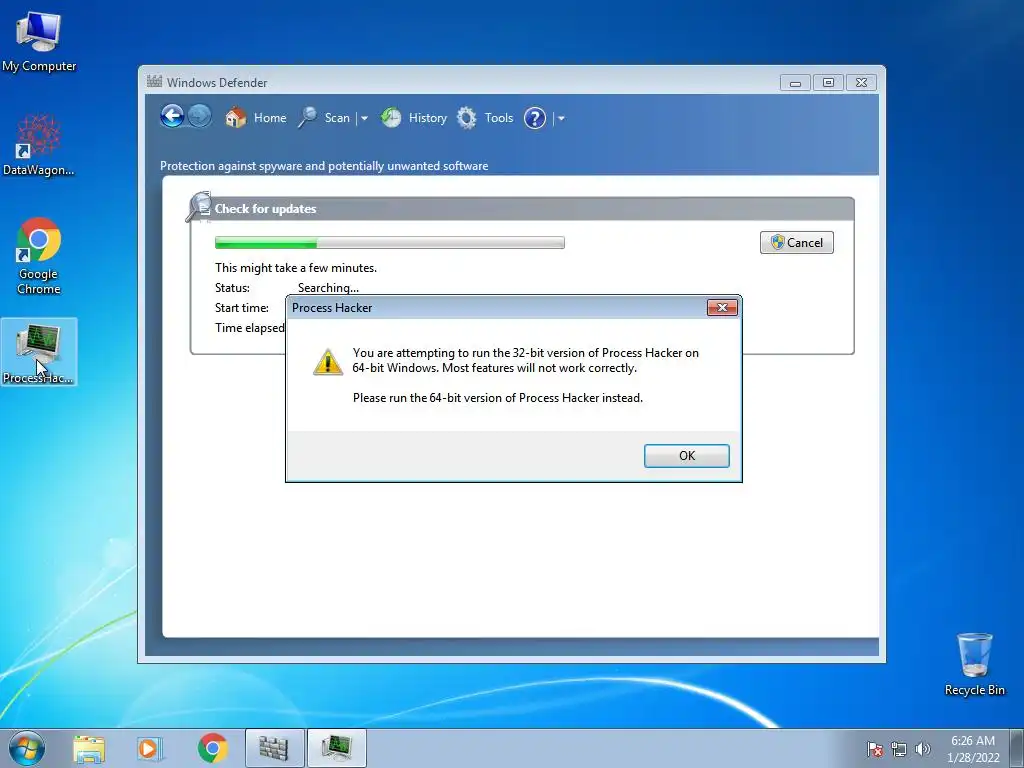Select the ProcessHacker desktop icon
Screen dimensions: 1024x768
pyautogui.click(x=39, y=353)
